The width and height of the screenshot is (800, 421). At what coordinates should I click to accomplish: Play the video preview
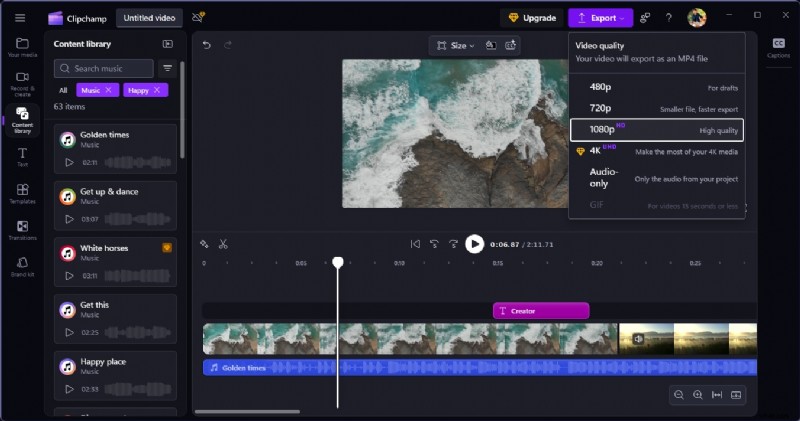pos(474,244)
